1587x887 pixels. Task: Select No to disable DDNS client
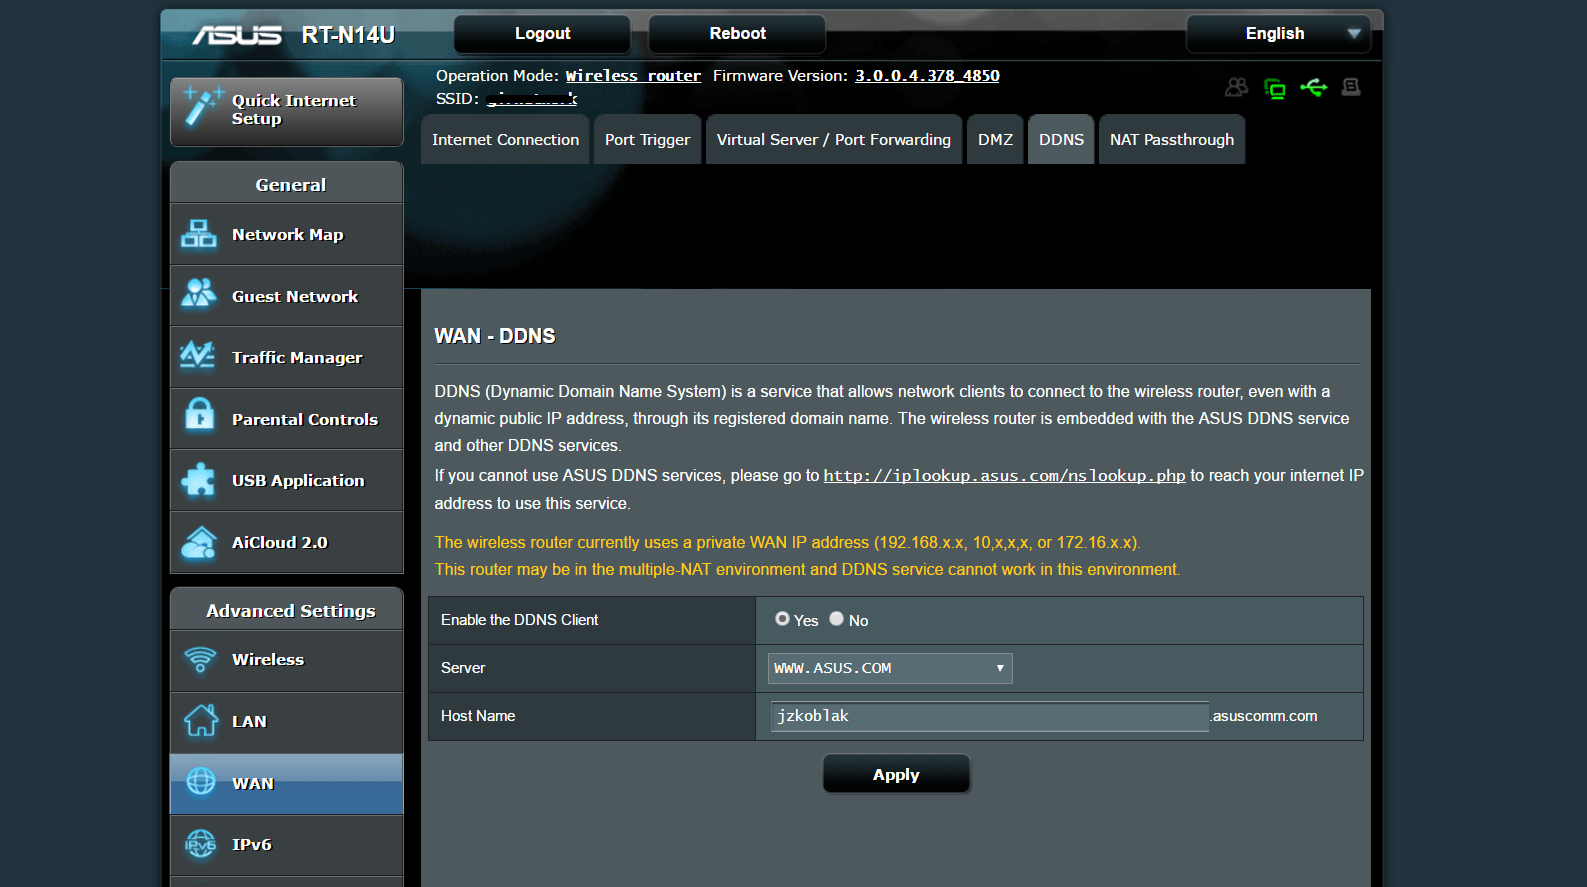coord(837,619)
